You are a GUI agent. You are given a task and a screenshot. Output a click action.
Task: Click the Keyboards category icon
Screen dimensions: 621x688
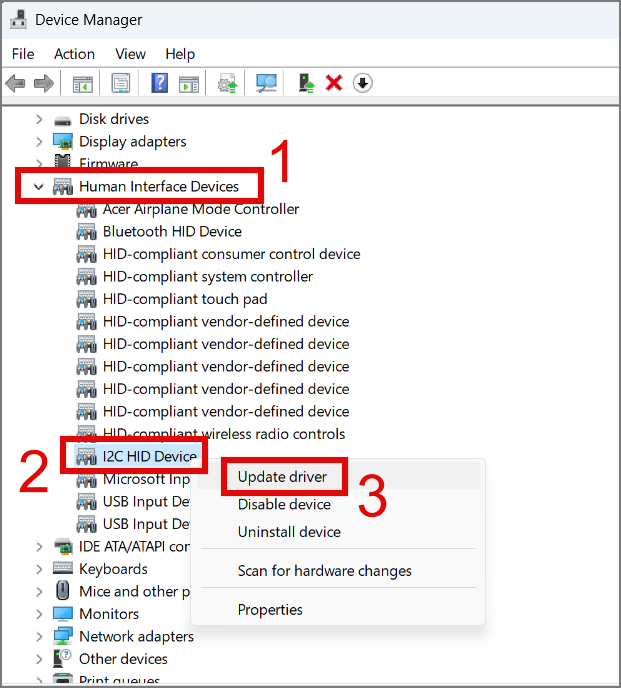point(63,568)
